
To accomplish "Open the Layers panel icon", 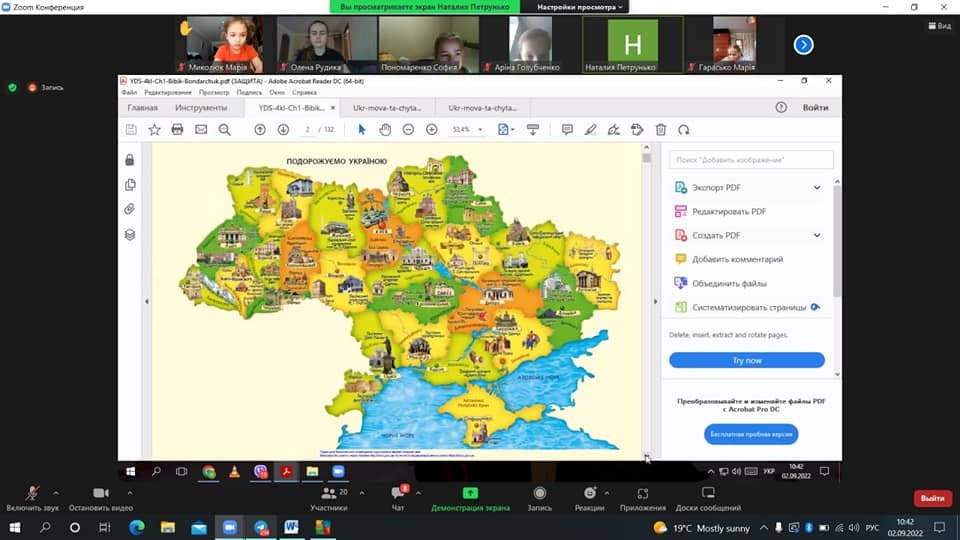I will [130, 234].
